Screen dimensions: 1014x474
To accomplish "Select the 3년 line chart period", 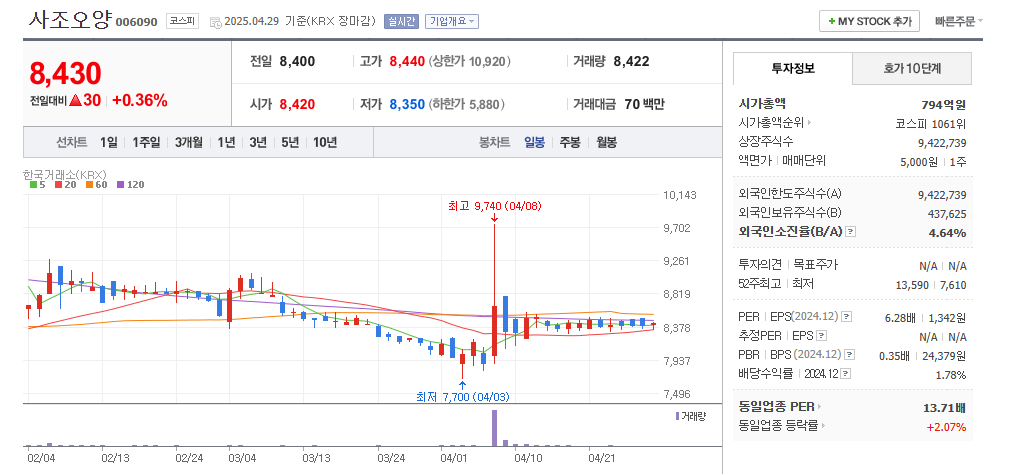I will point(258,142).
